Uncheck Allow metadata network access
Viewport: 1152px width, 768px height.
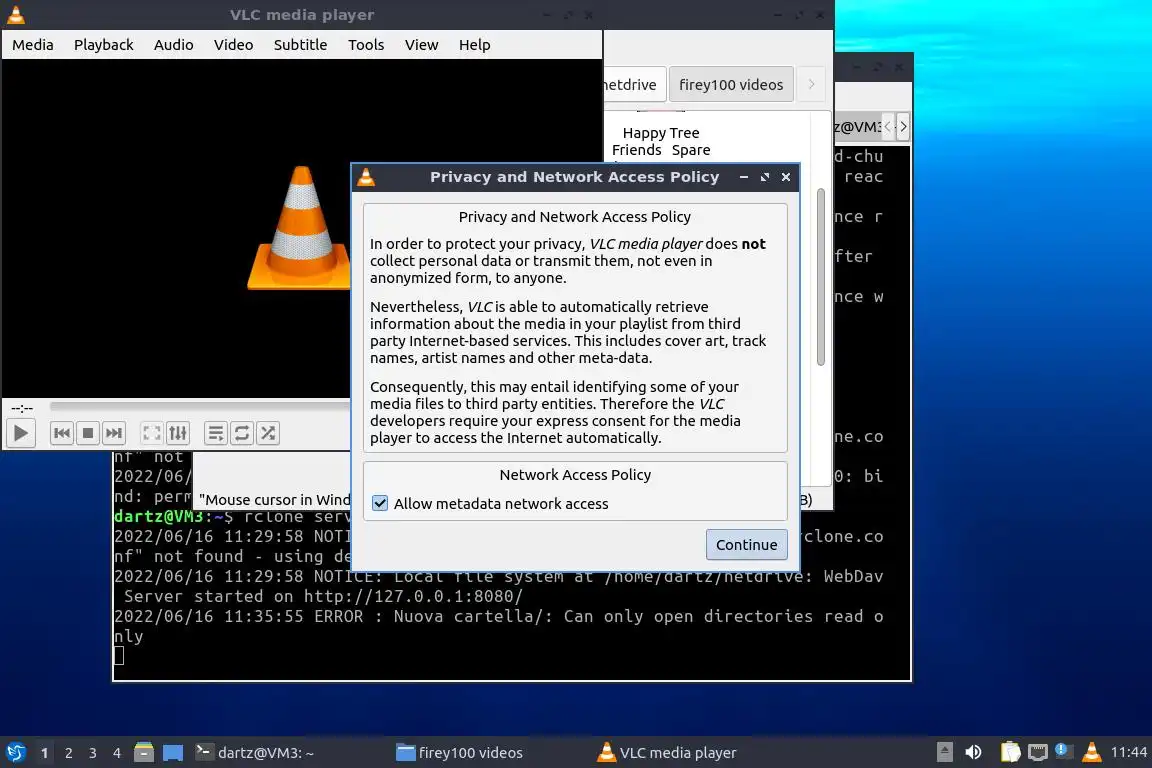click(380, 503)
